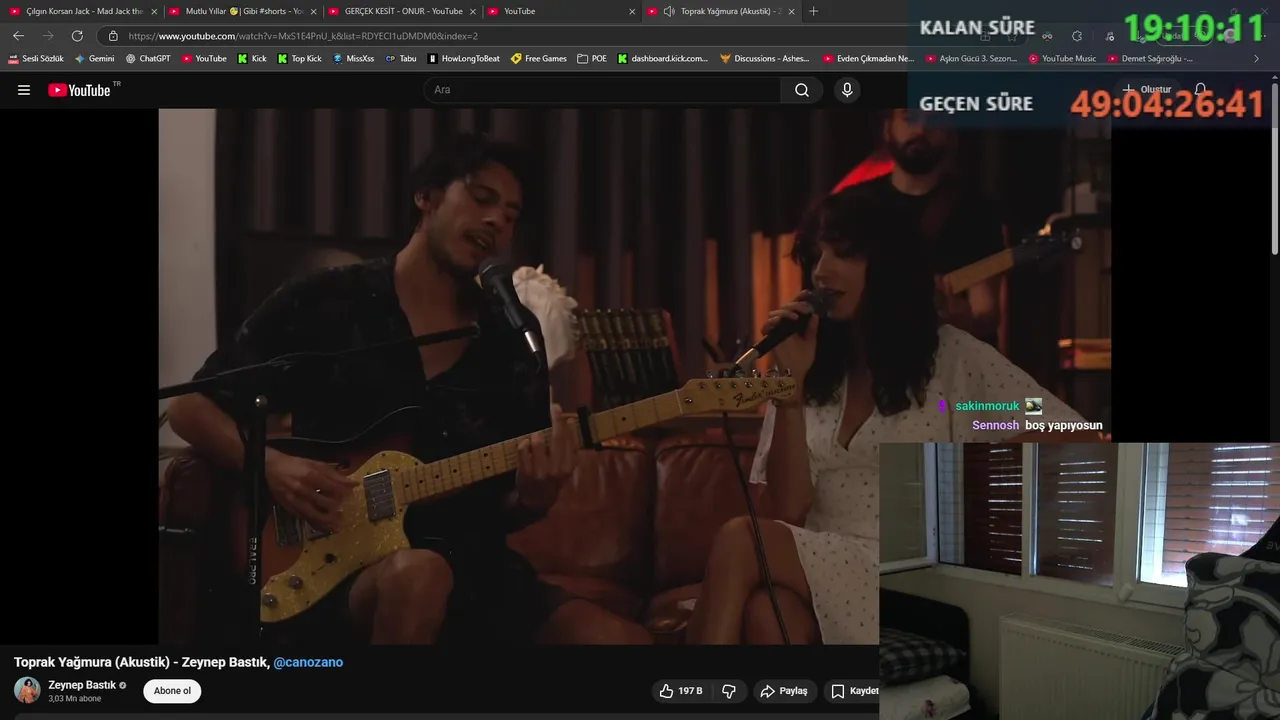Share the video with Paylaş
1280x720 pixels.
click(x=783, y=691)
